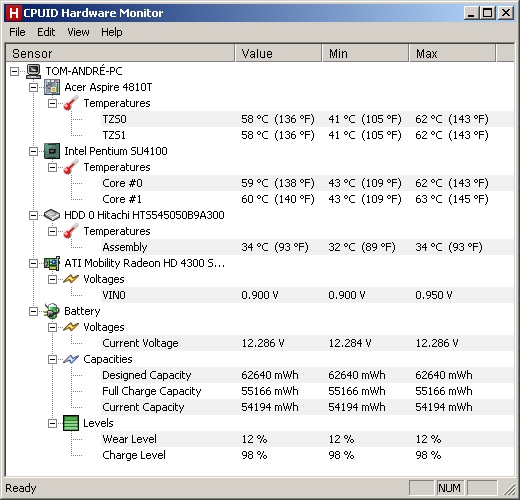Click the thermometer icon under Acer Aspire 4810T
The width and height of the screenshot is (520, 500).
tap(71, 103)
